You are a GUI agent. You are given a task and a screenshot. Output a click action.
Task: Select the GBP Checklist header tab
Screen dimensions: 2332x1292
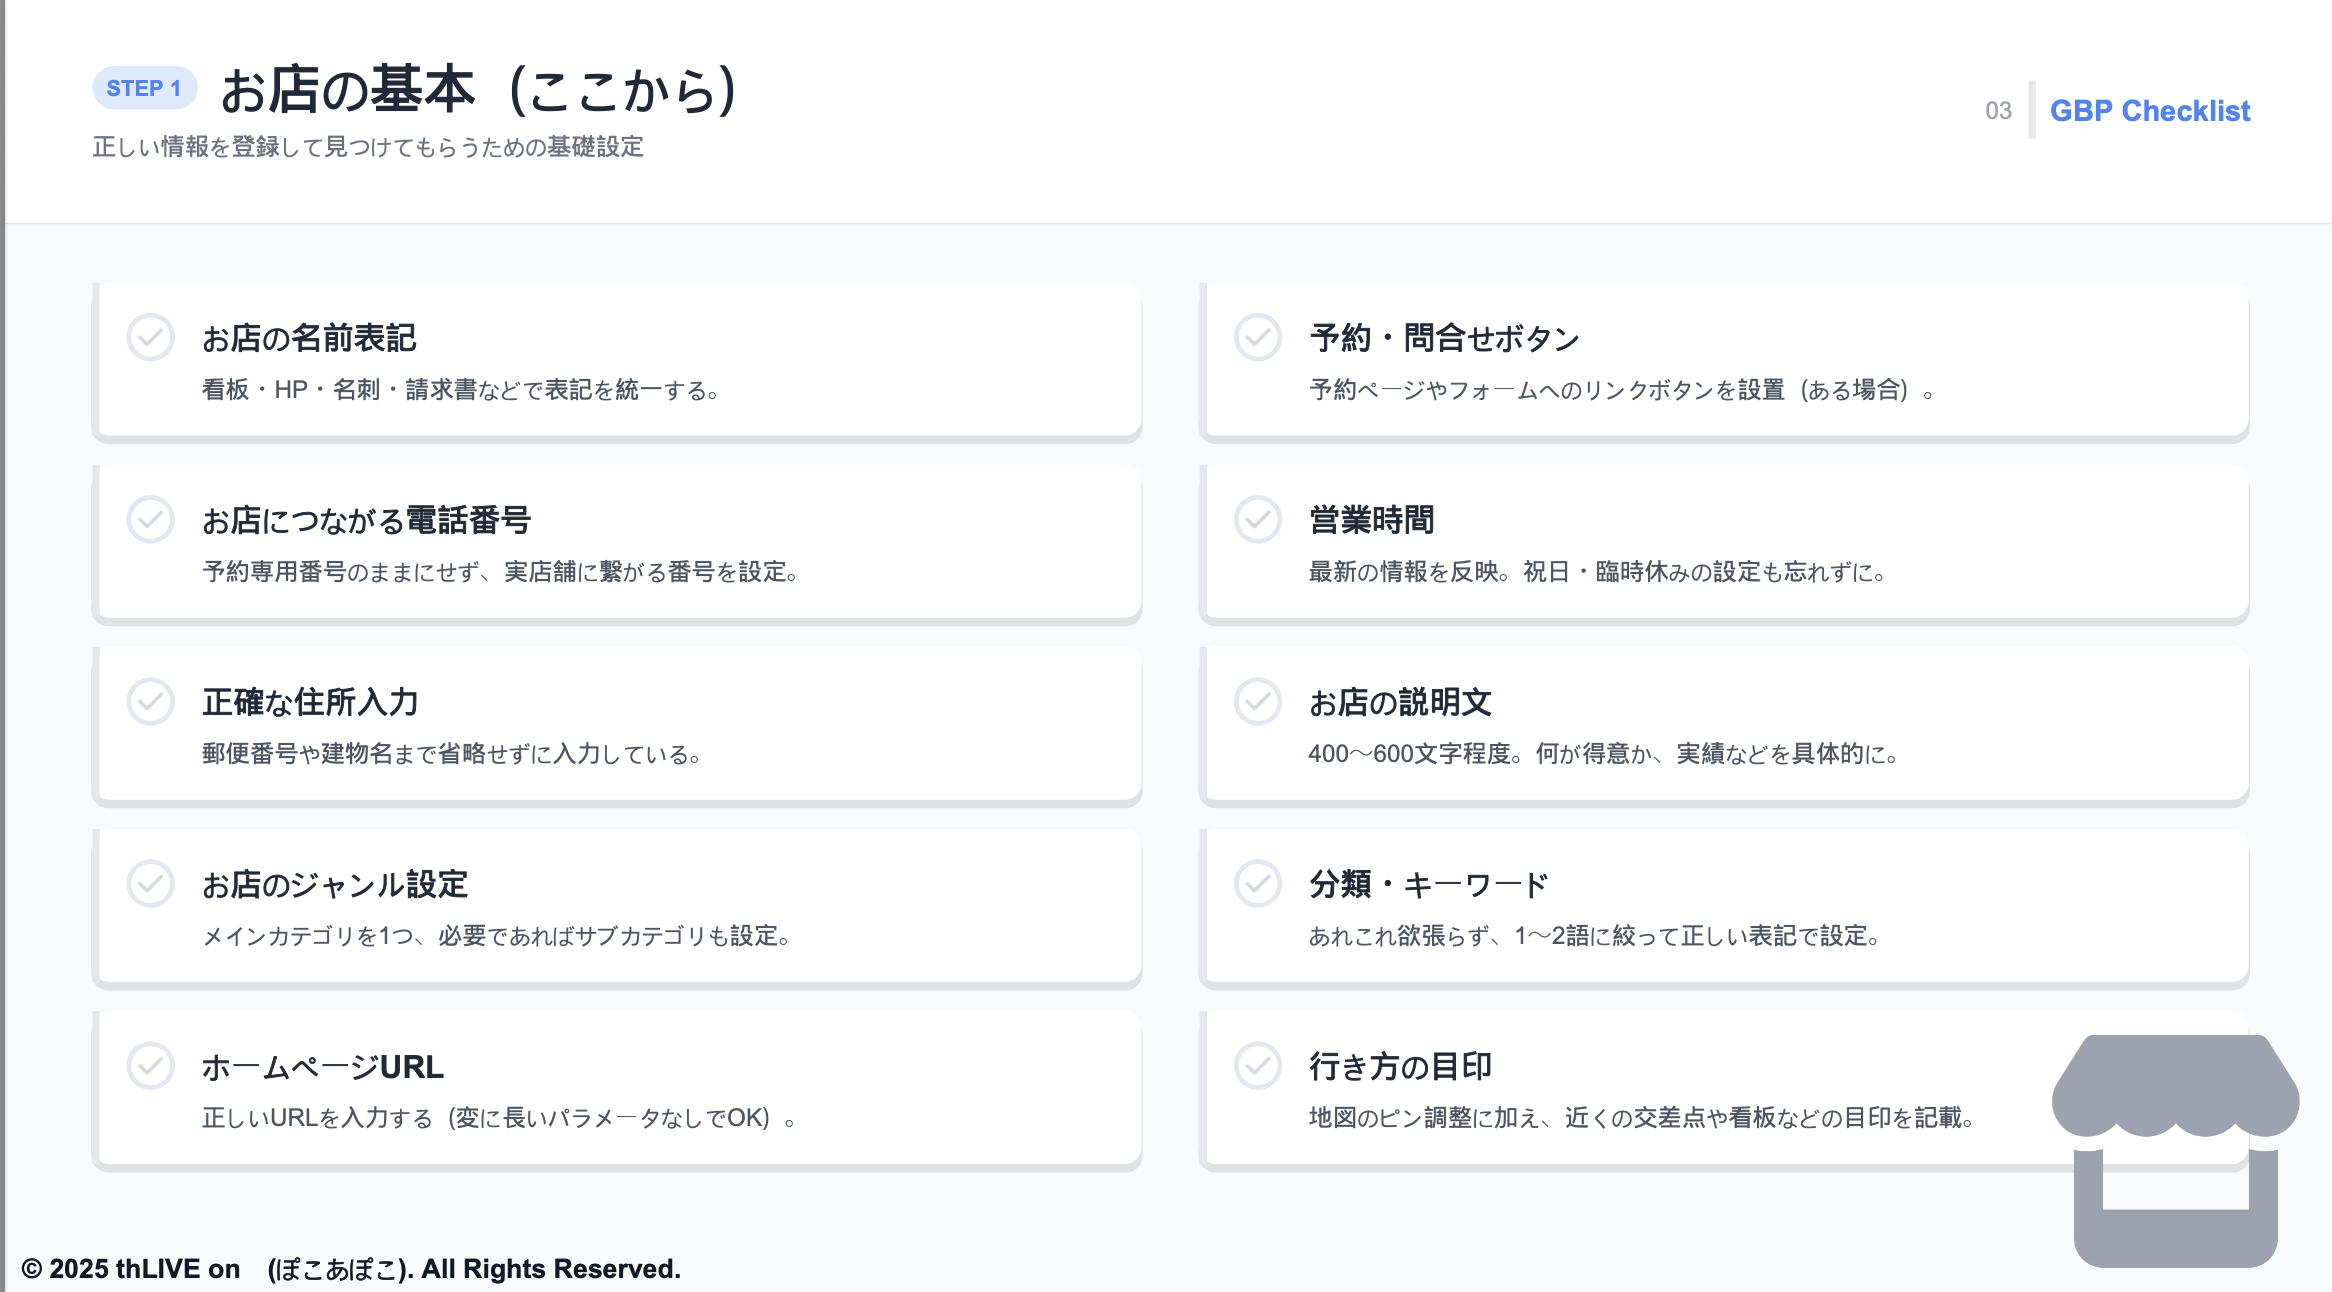tap(2150, 110)
